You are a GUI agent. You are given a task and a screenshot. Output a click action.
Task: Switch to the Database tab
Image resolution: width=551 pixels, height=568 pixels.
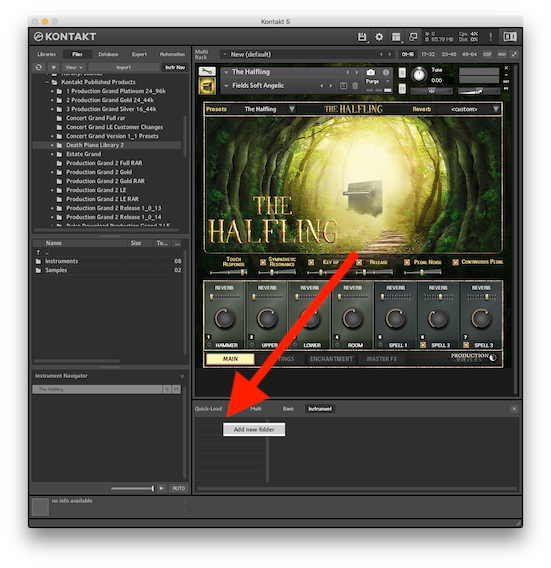tap(108, 54)
